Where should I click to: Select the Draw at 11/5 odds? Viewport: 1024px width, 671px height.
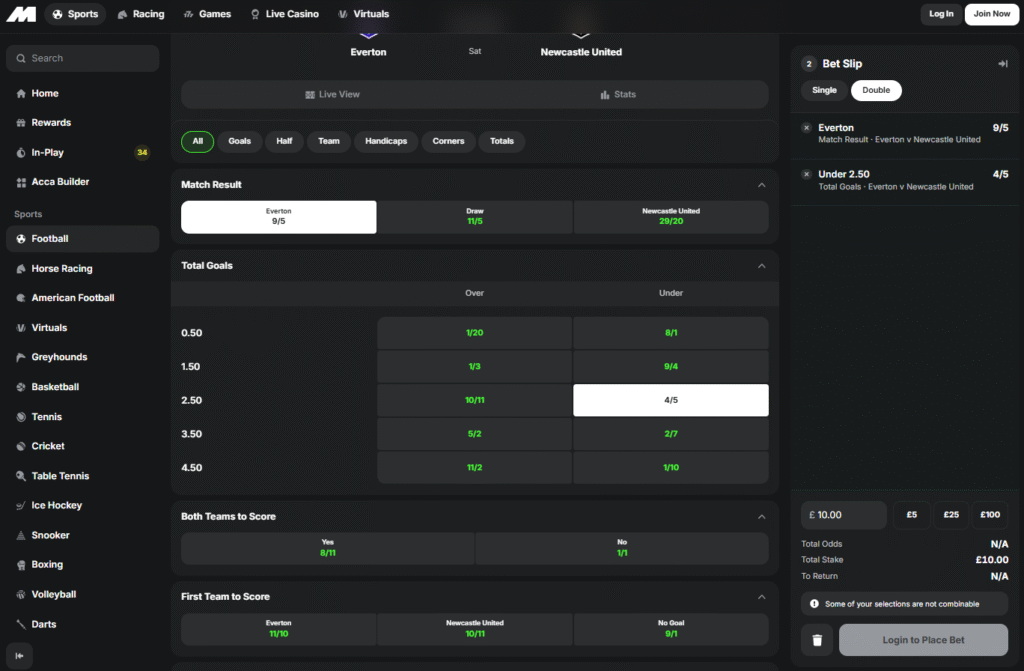(x=474, y=217)
